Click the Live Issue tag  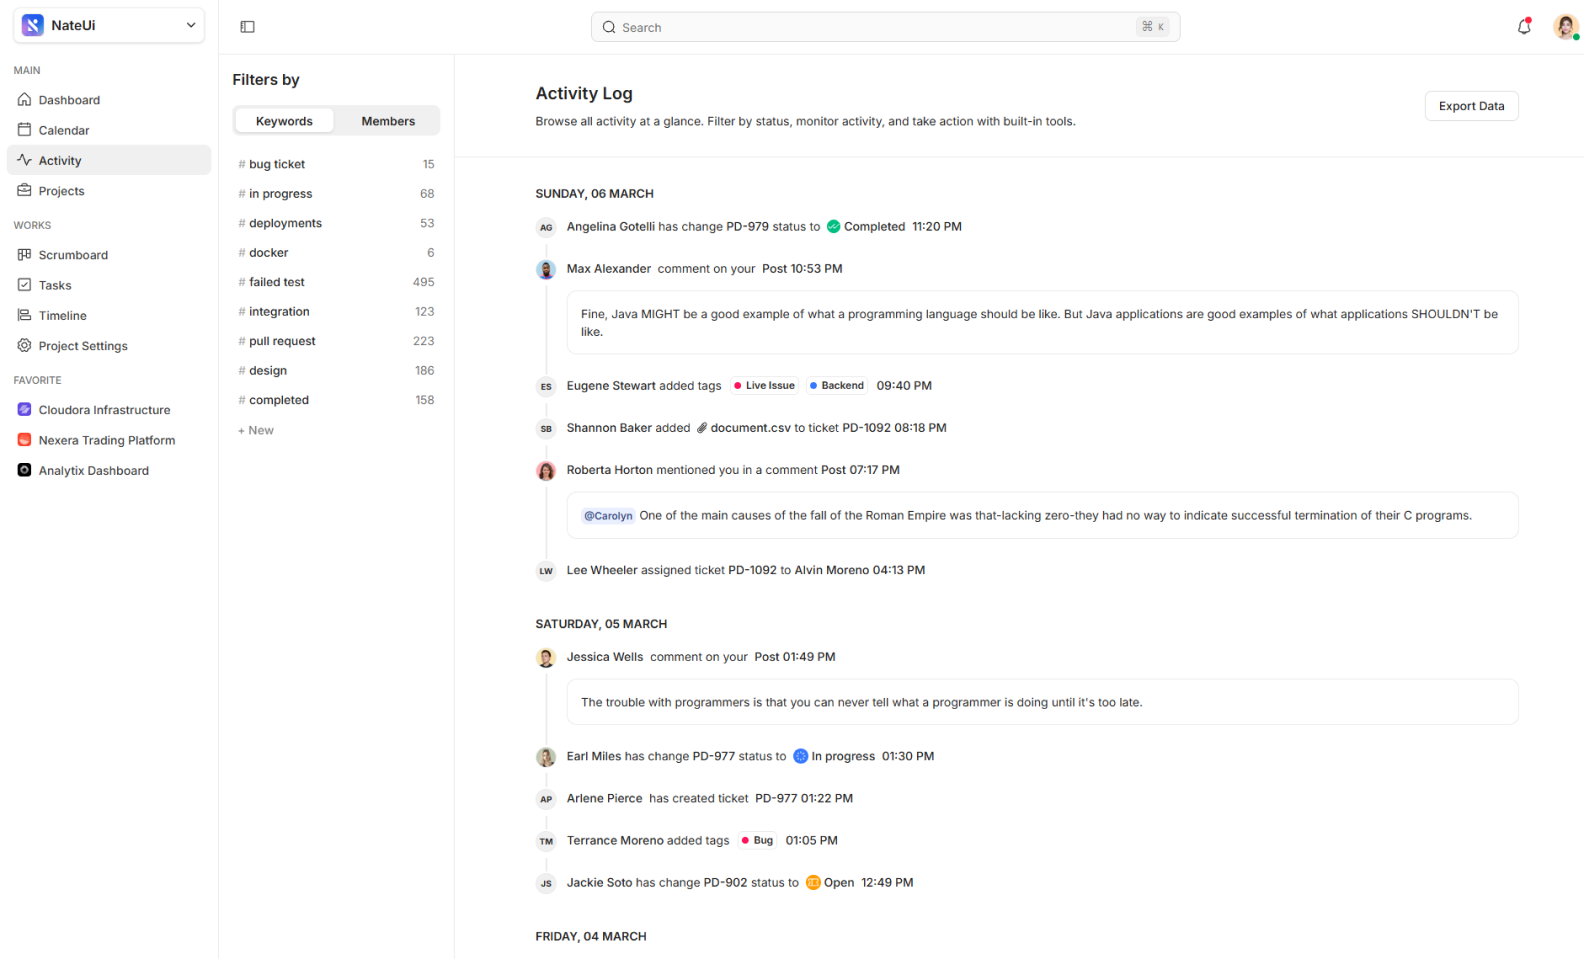[x=764, y=385]
